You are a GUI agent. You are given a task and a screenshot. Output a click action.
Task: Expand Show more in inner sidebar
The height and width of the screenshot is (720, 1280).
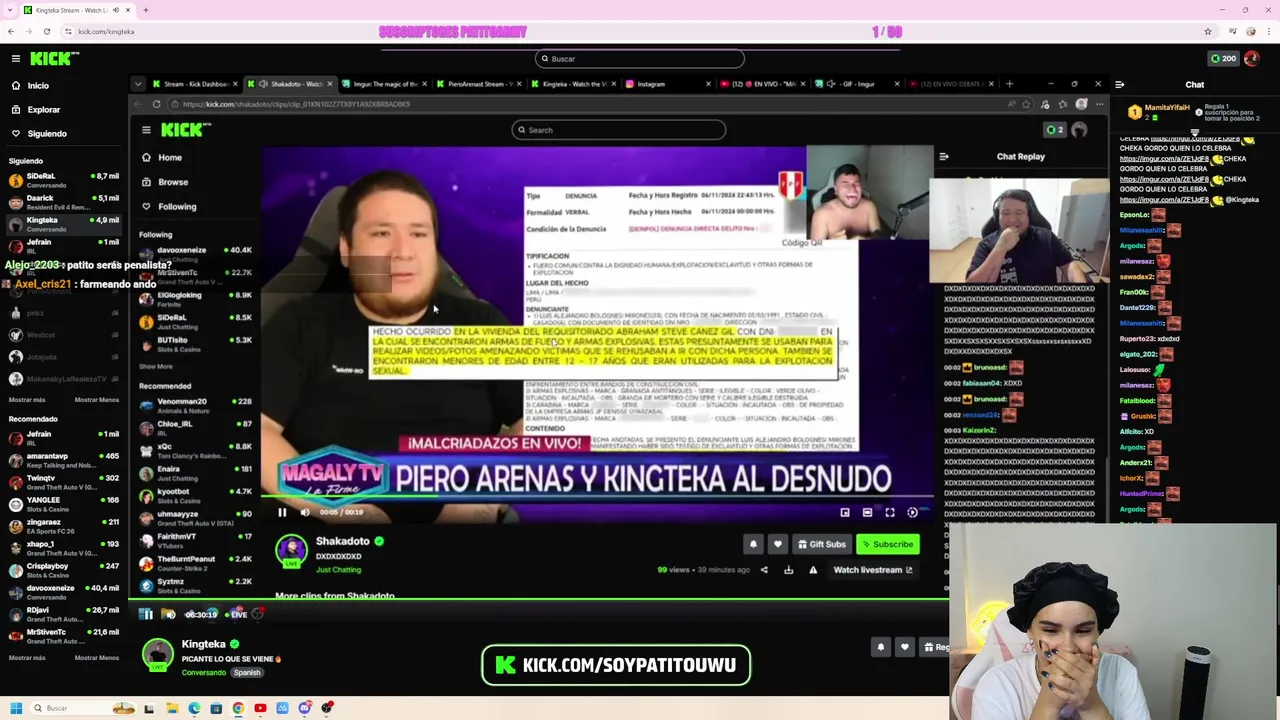point(156,367)
